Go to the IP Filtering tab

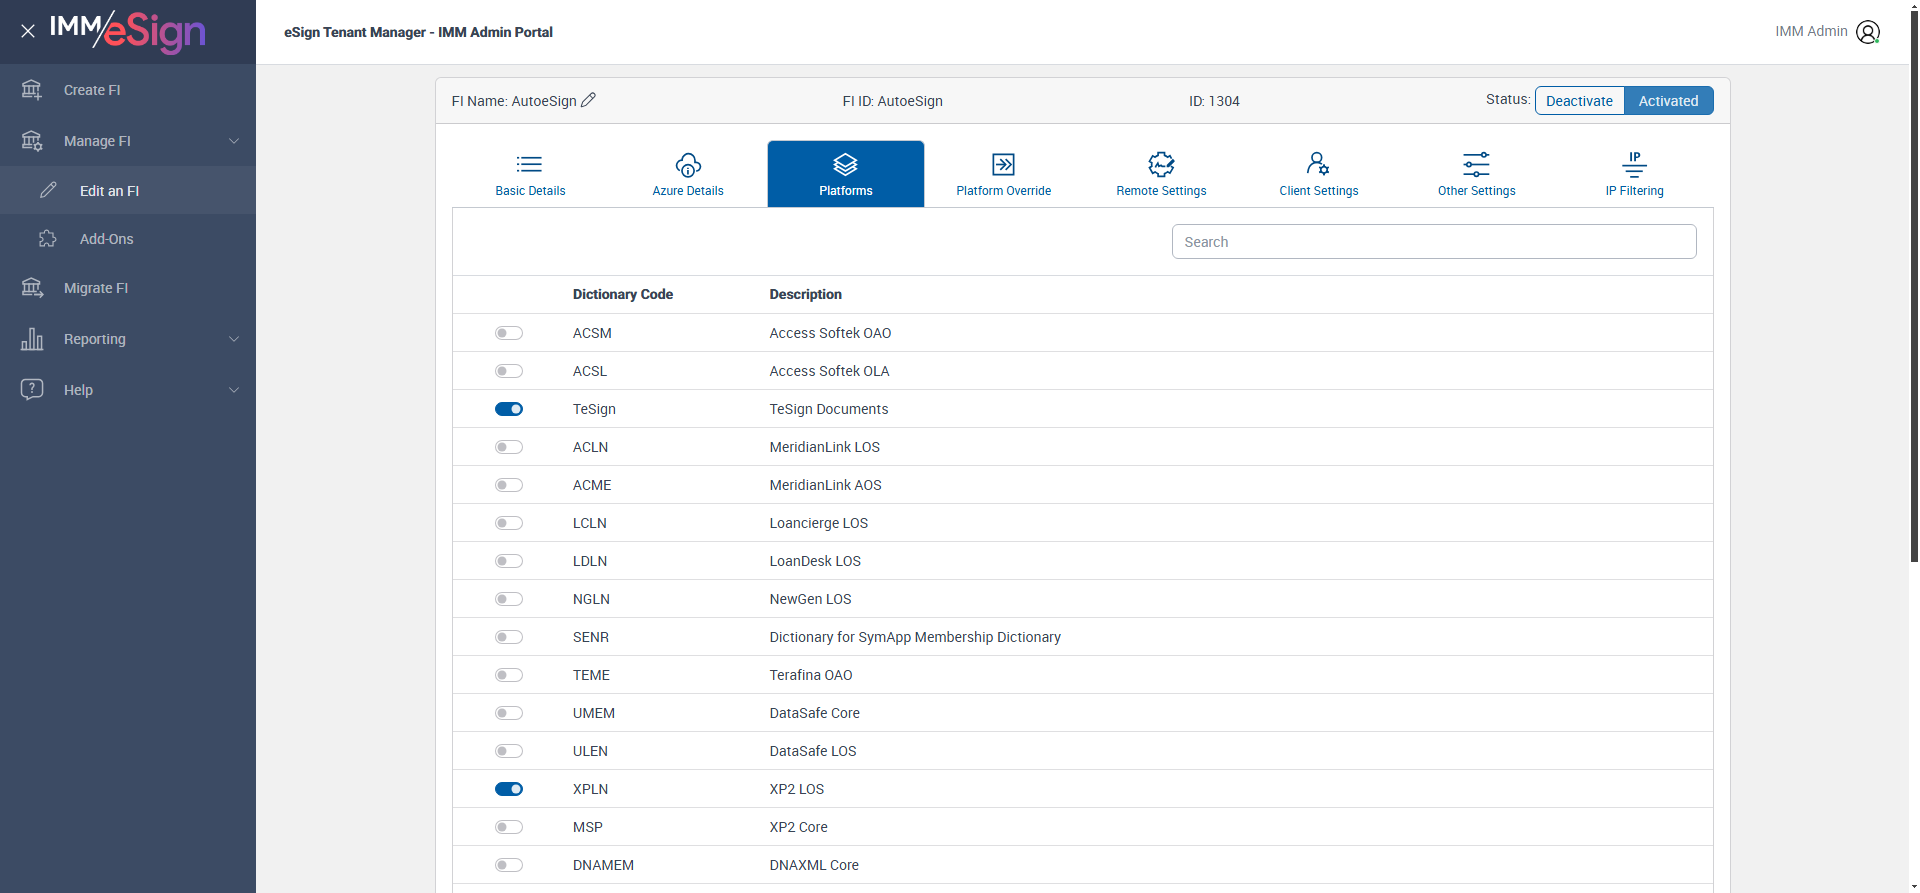tap(1634, 174)
